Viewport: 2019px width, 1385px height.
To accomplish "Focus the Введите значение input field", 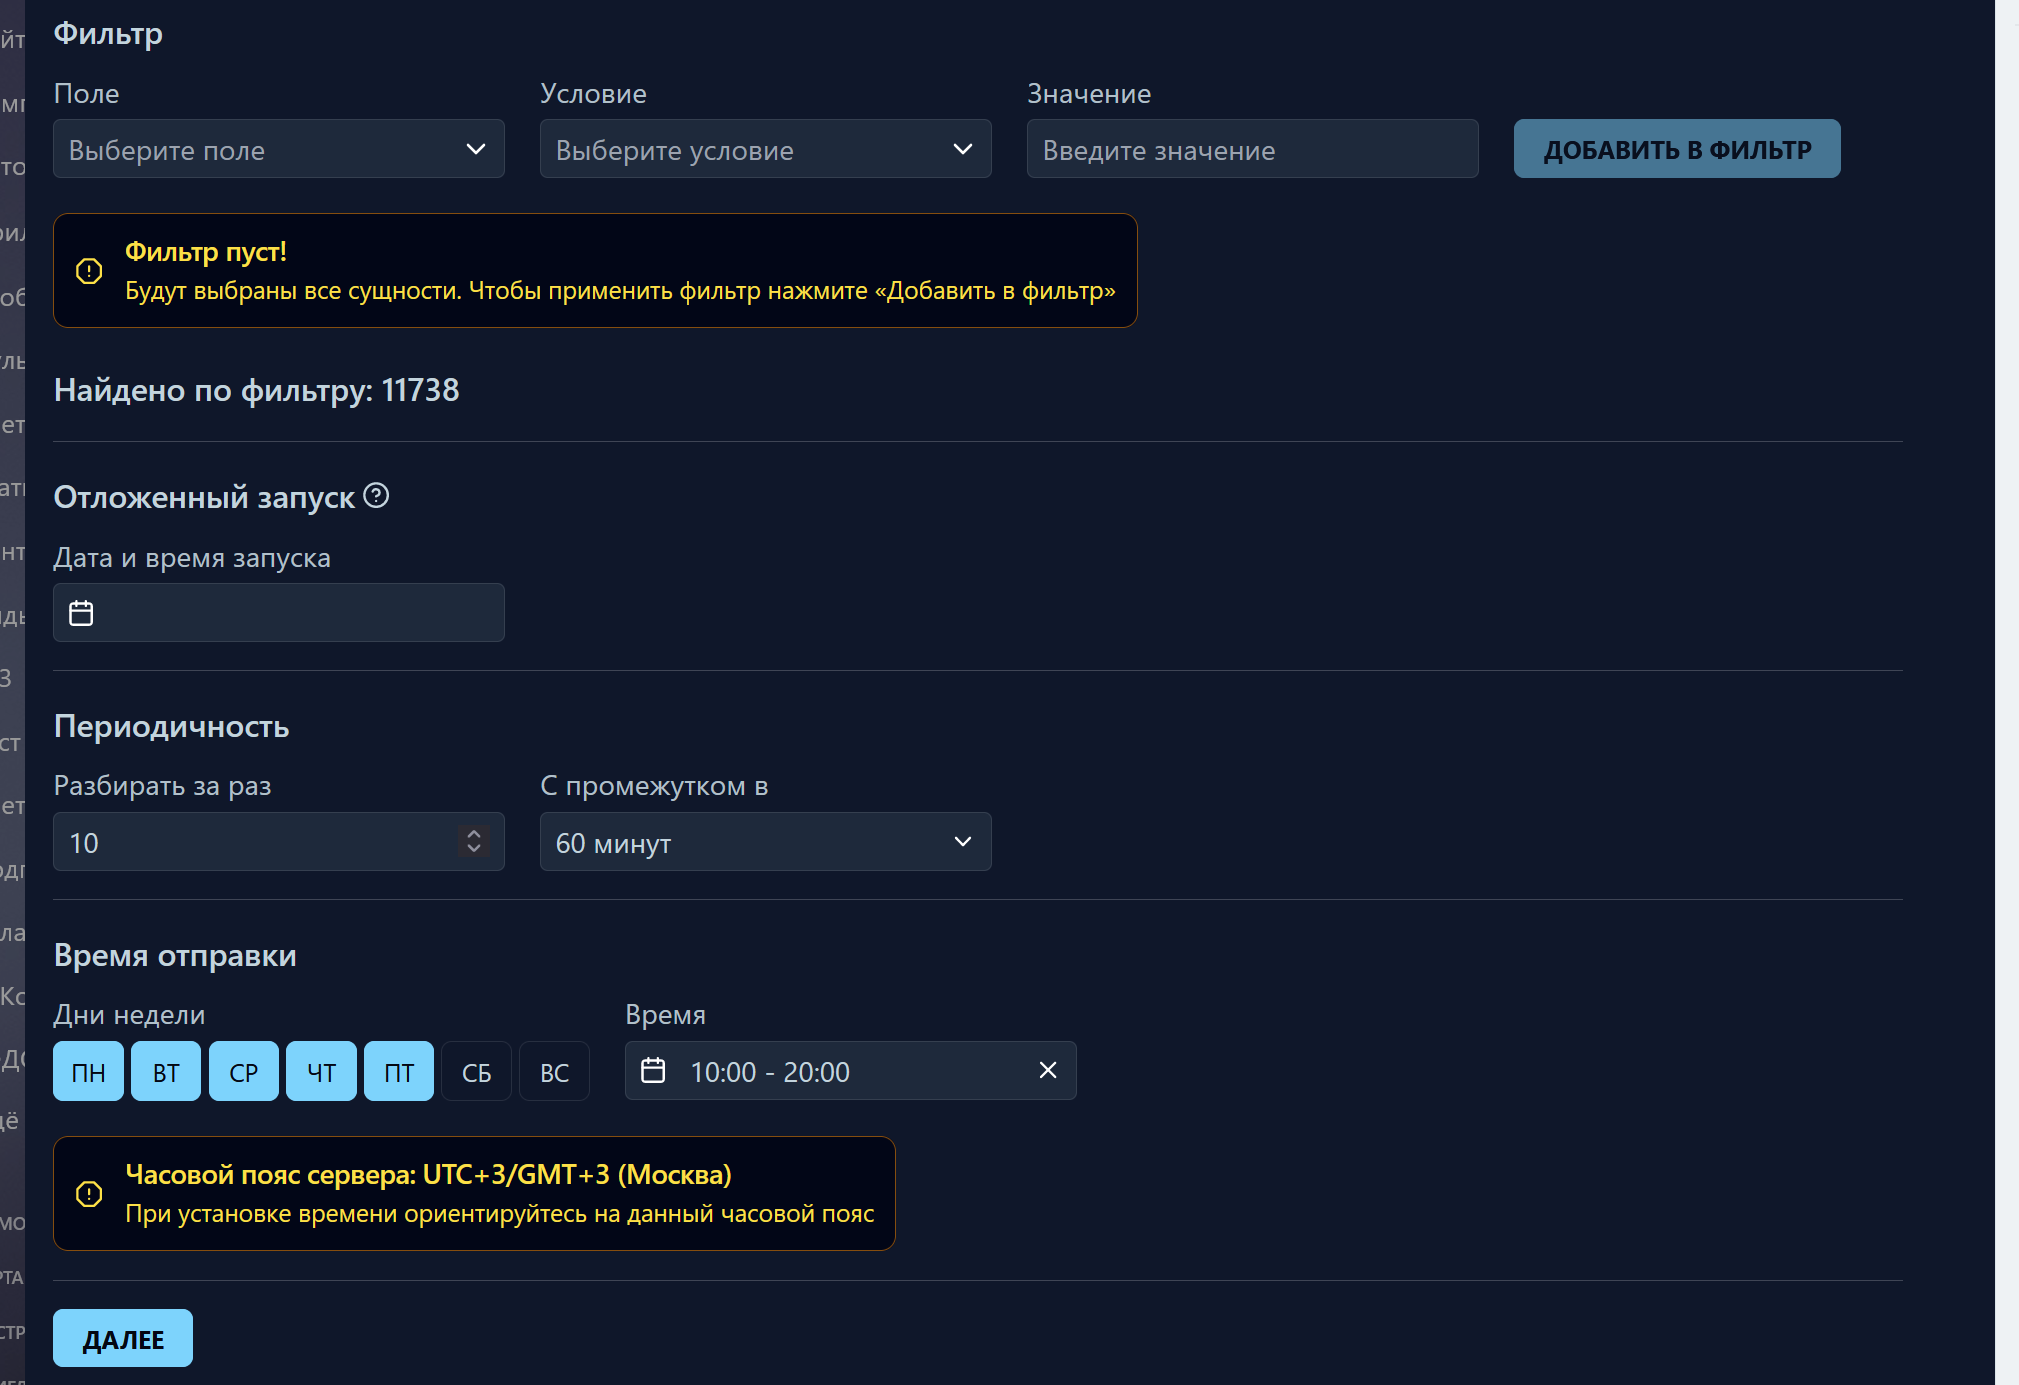I will coord(1252,149).
